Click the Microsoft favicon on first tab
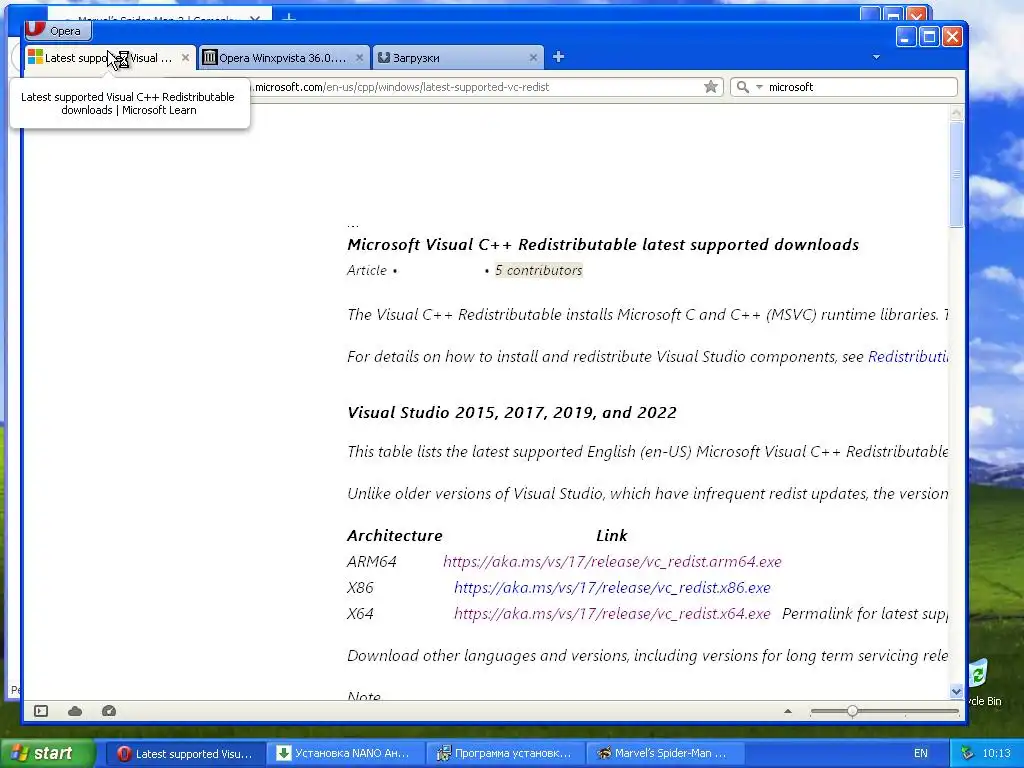Screen dimensions: 1024x768 tap(35, 57)
